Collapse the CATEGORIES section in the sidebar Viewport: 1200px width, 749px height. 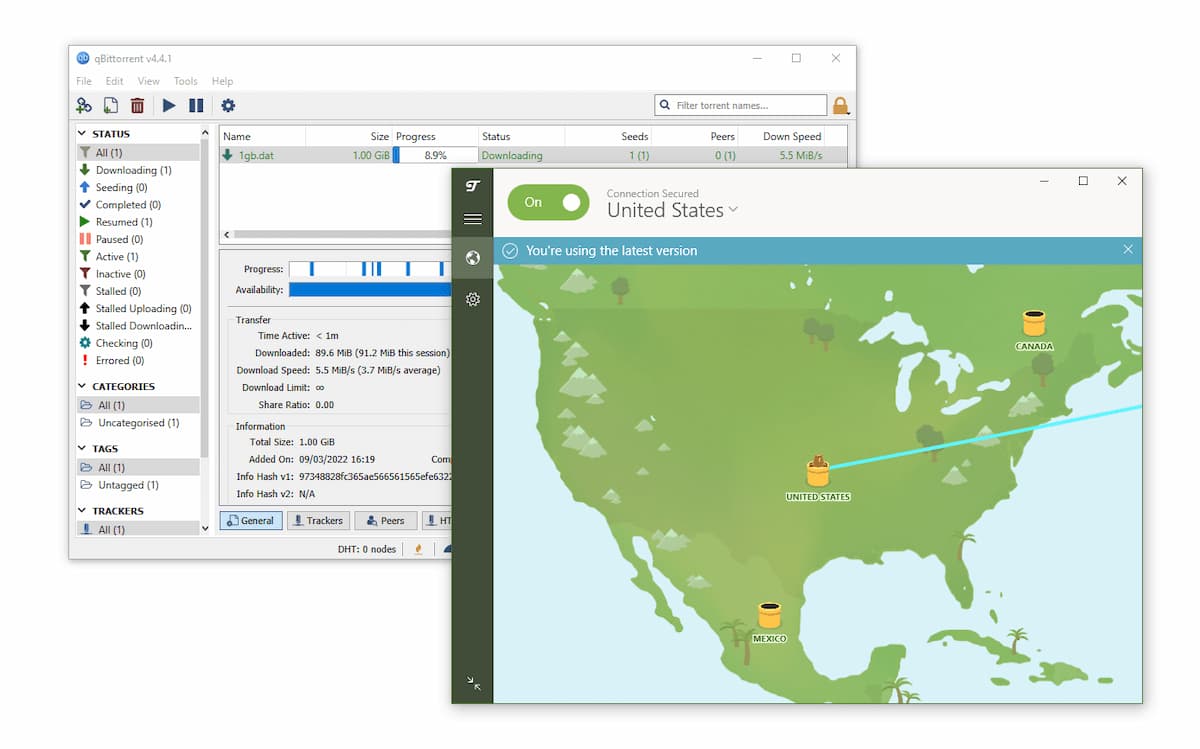[x=83, y=387]
